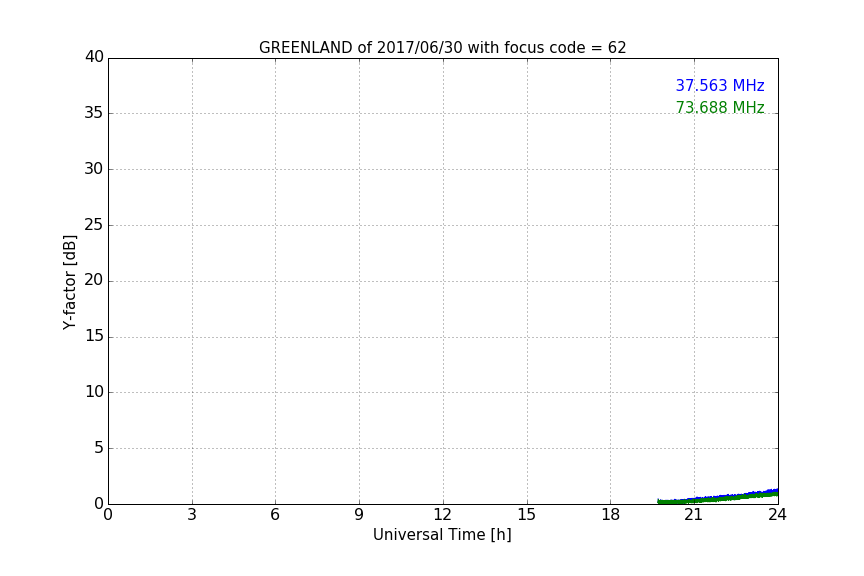864x576 pixels.
Task: Click y-axis tick label 15
Action: (94, 336)
